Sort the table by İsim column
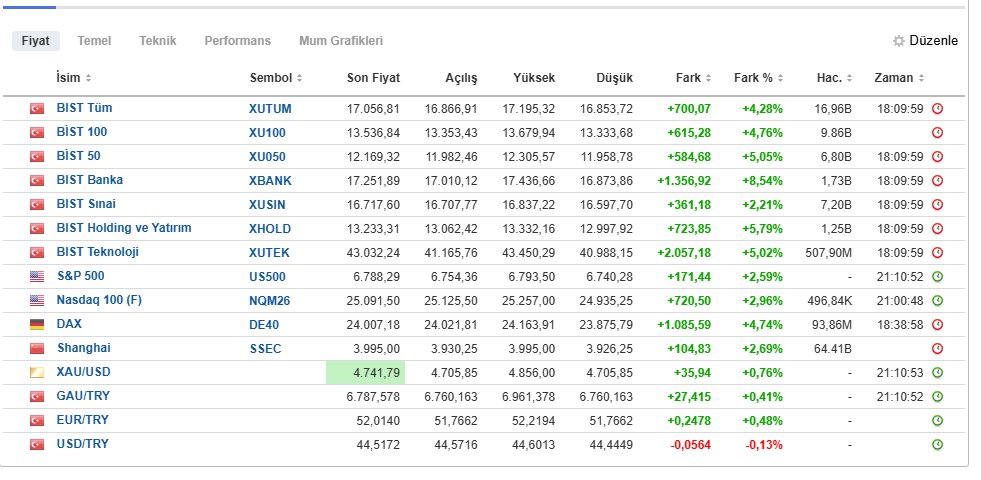The height and width of the screenshot is (480, 981). [74, 78]
